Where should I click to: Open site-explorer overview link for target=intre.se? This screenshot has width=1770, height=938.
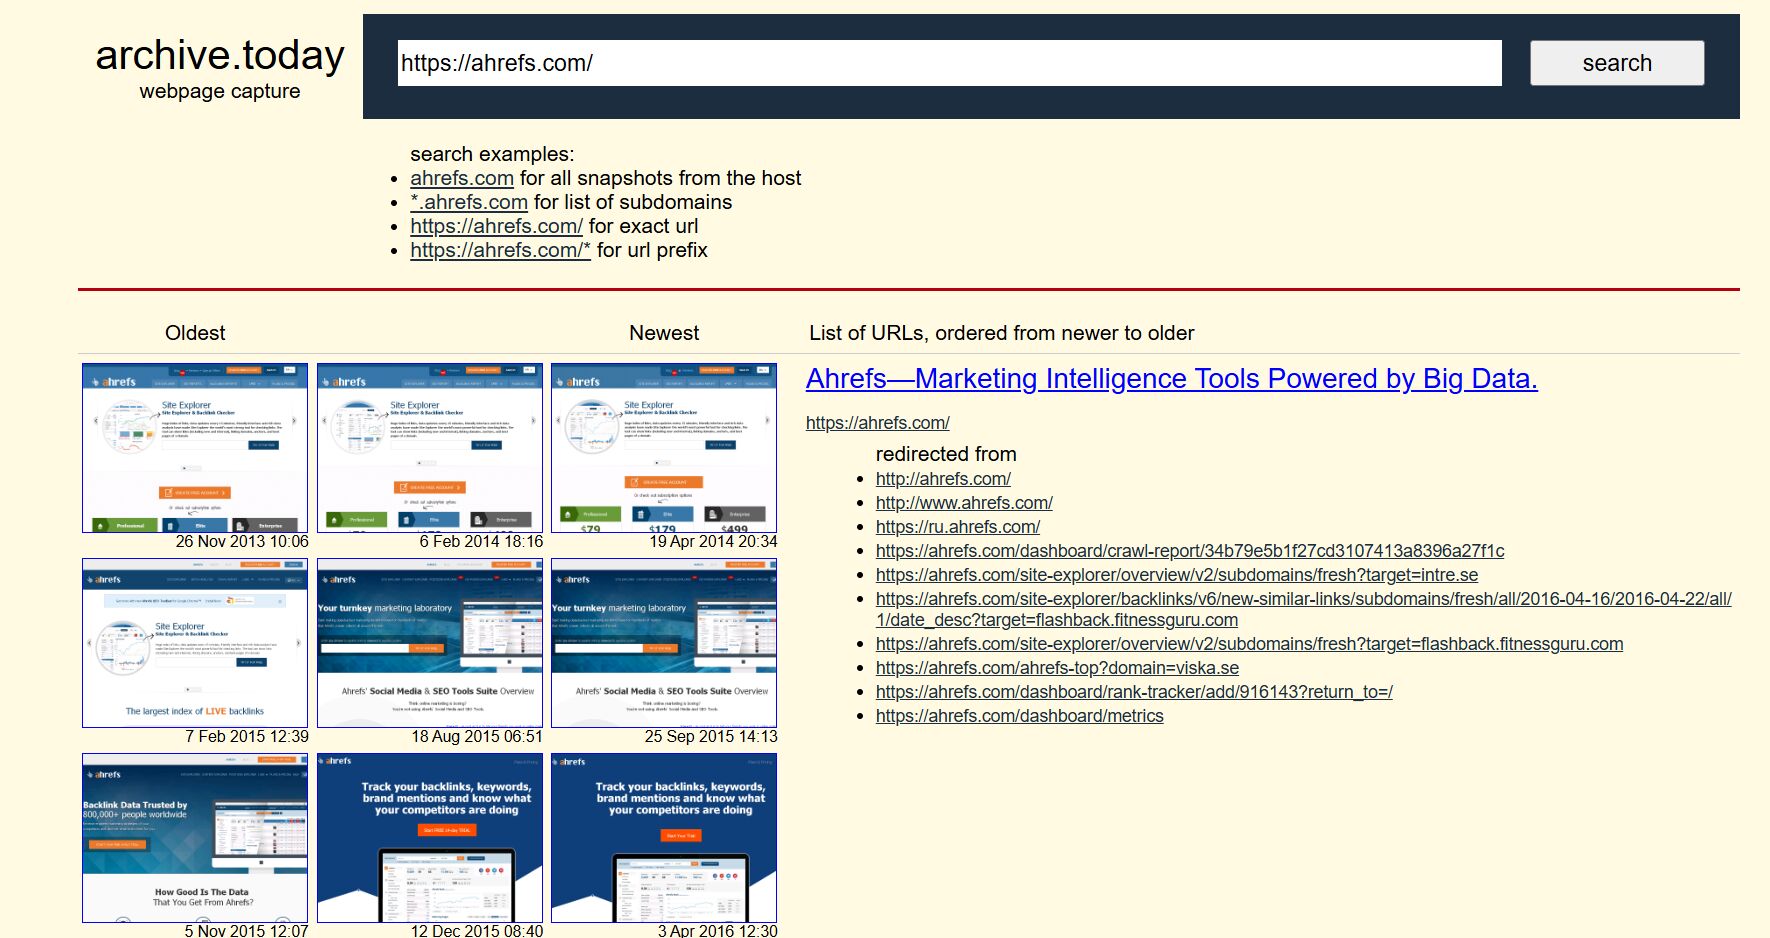[1177, 575]
